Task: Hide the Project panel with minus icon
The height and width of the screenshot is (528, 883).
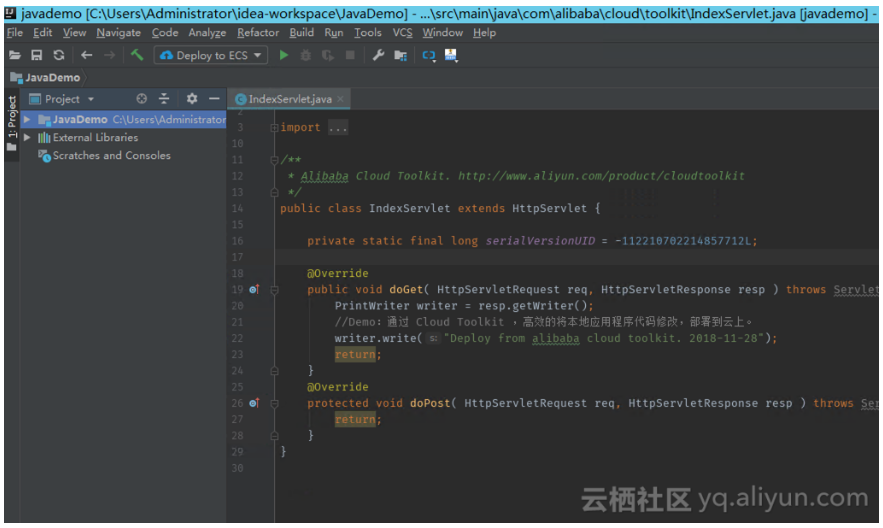Action: (x=214, y=99)
